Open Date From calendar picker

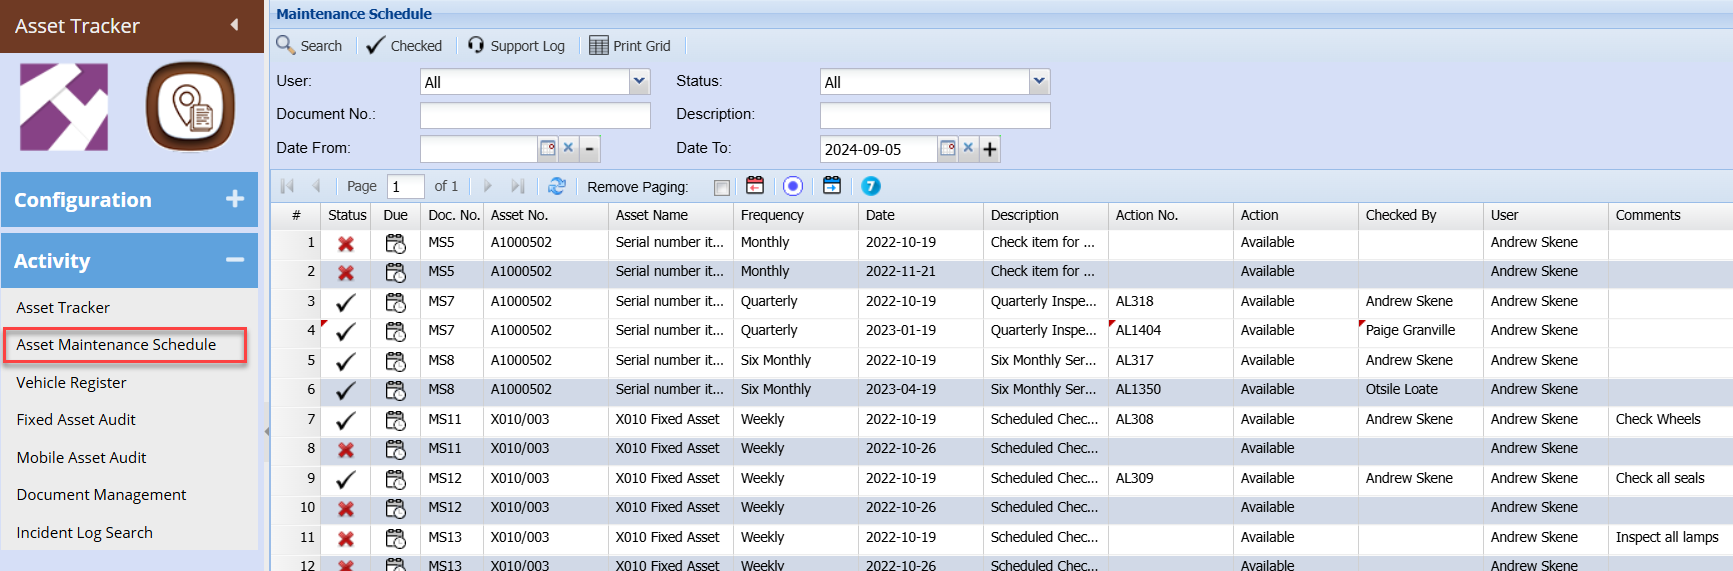(x=547, y=149)
